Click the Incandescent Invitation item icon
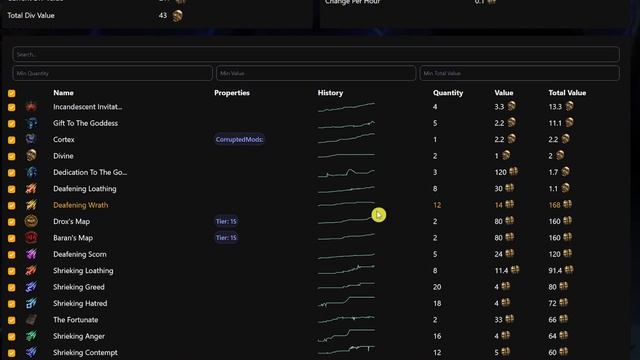This screenshot has height=360, width=640. pos(31,107)
